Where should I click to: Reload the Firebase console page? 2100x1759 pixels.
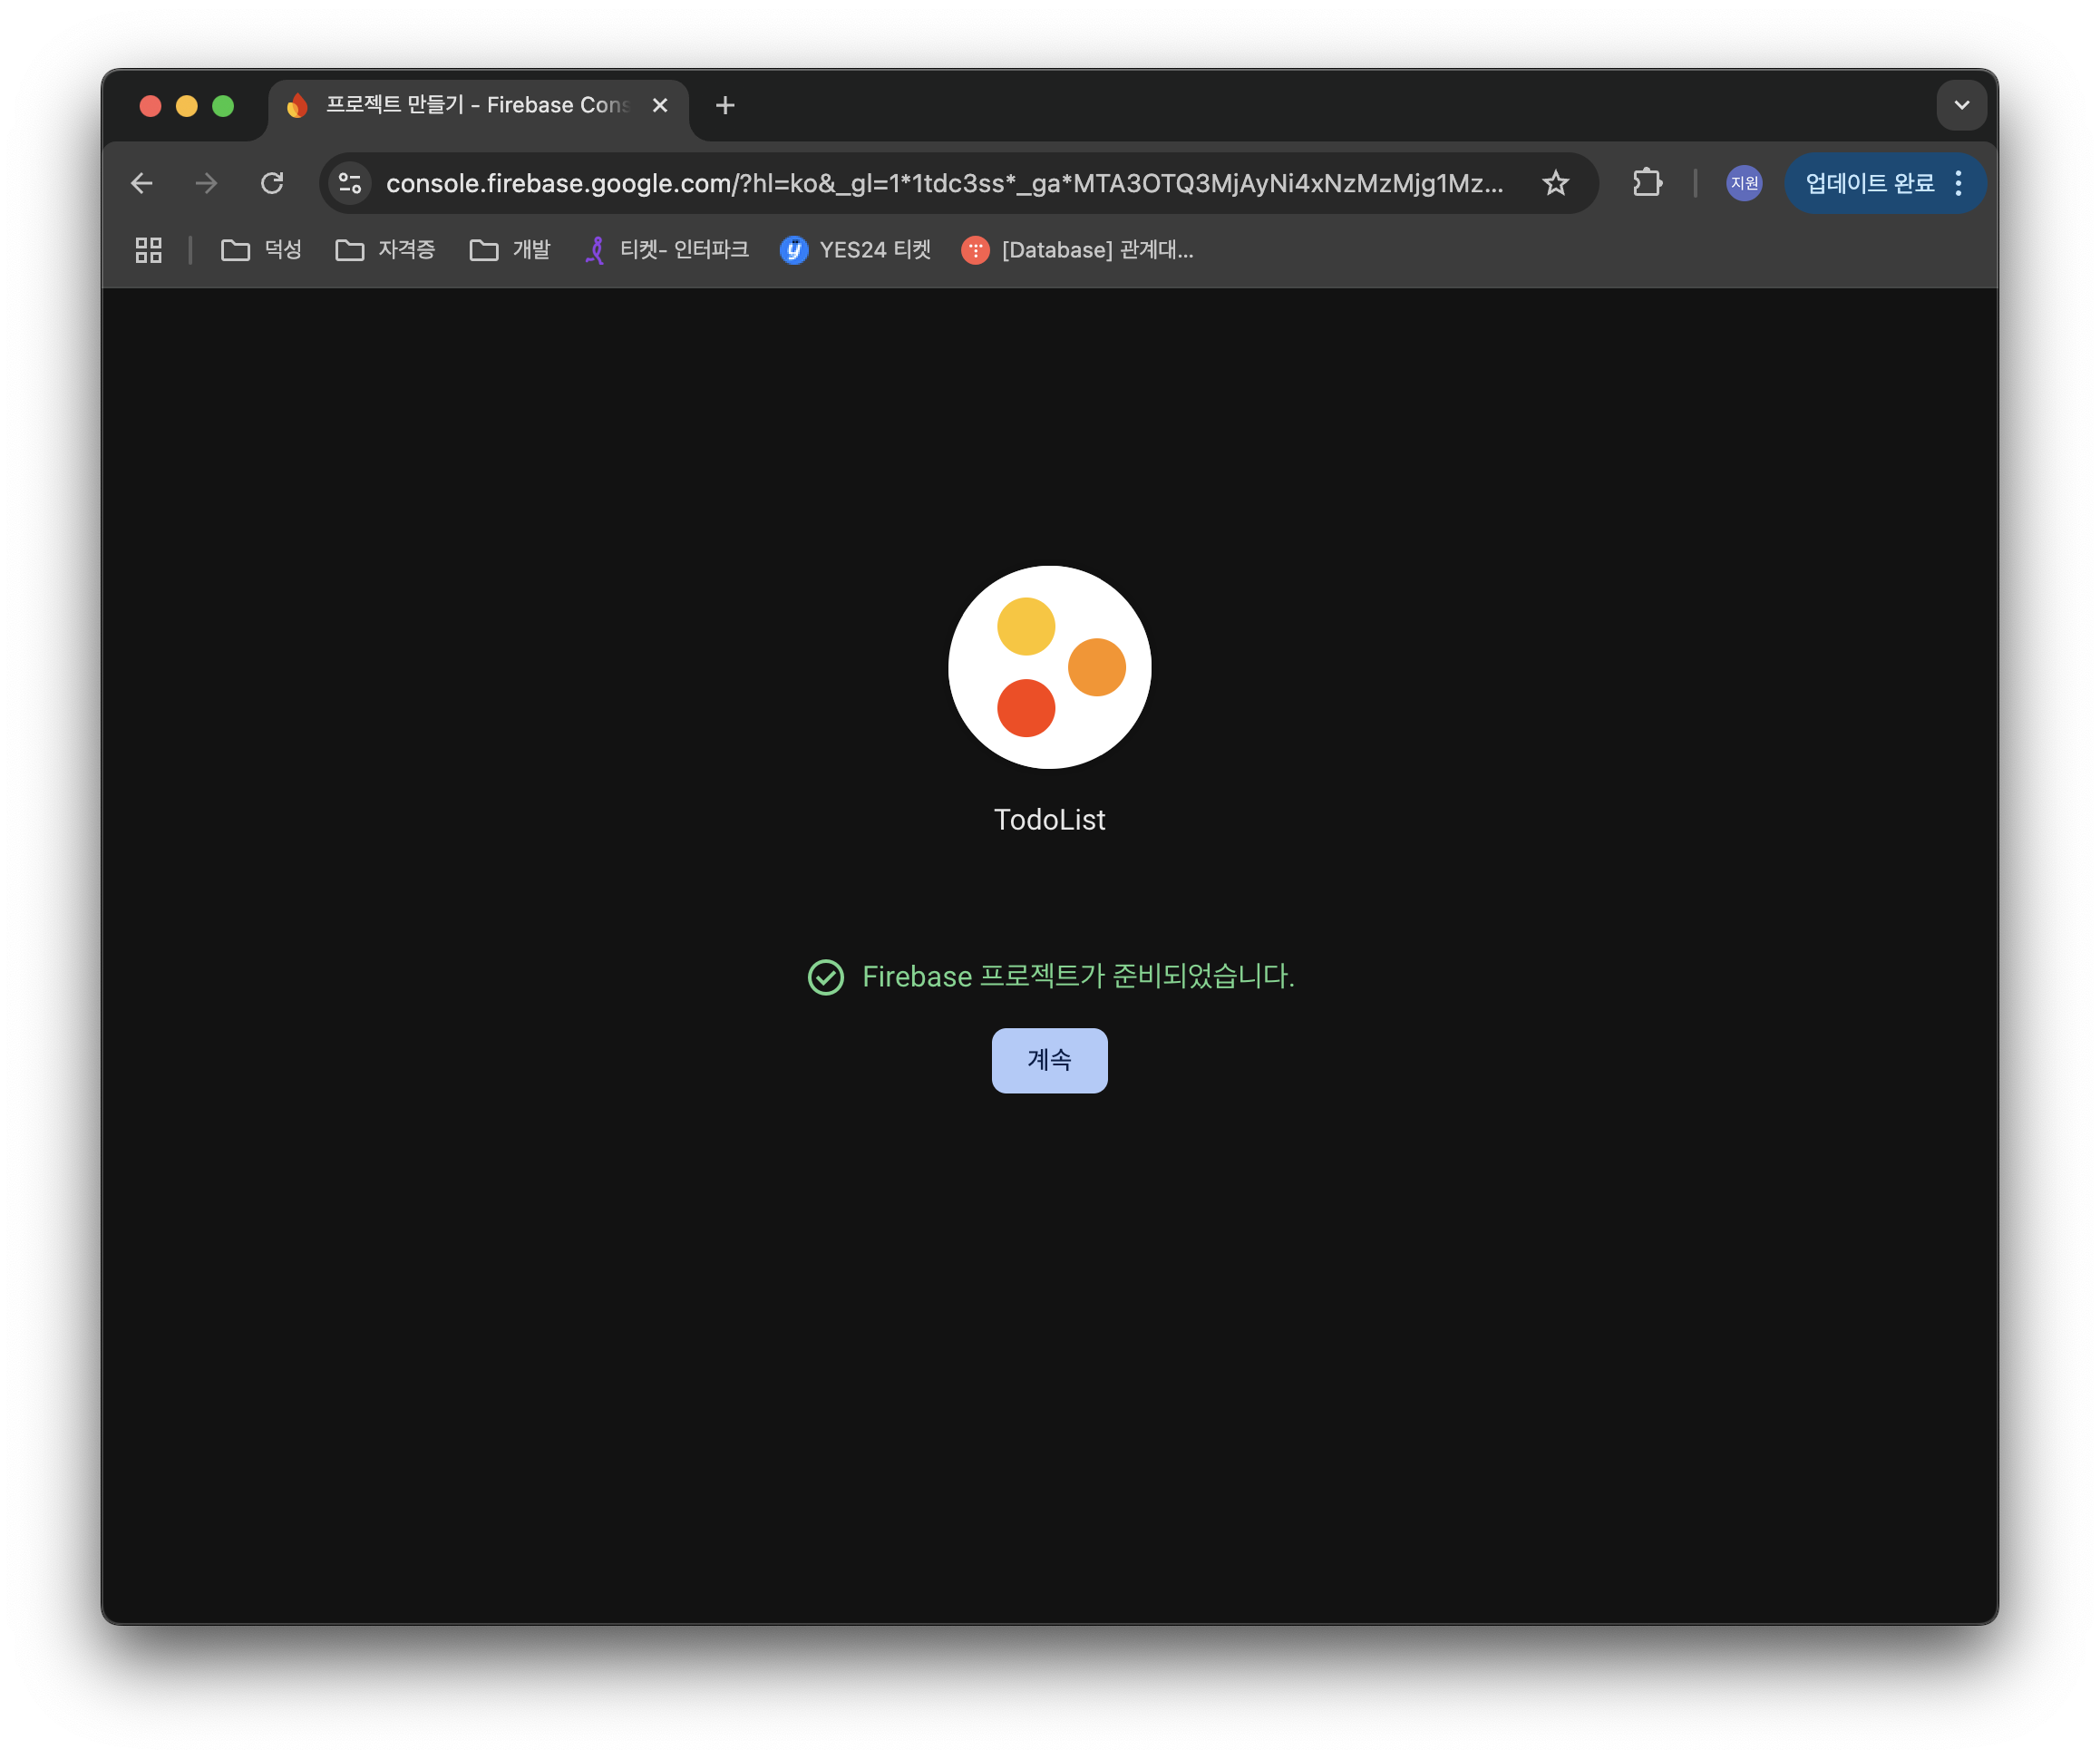tap(272, 183)
